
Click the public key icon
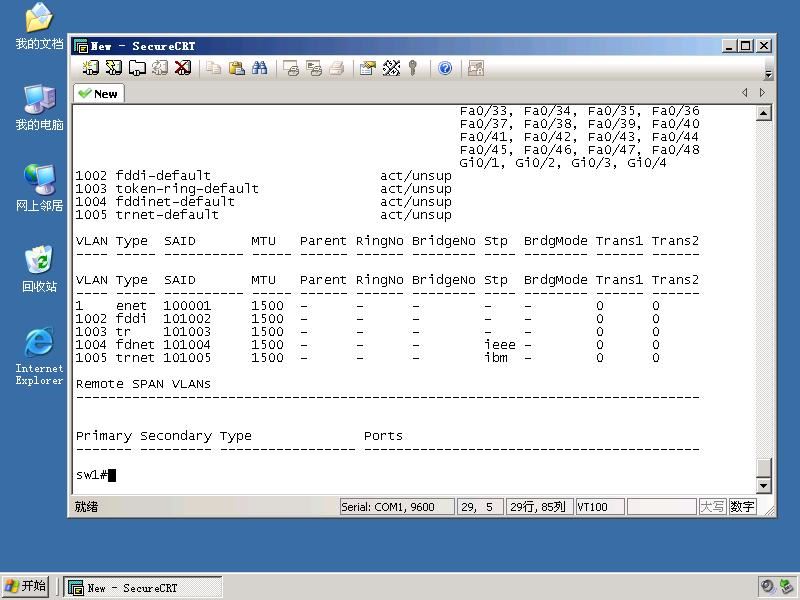(413, 68)
